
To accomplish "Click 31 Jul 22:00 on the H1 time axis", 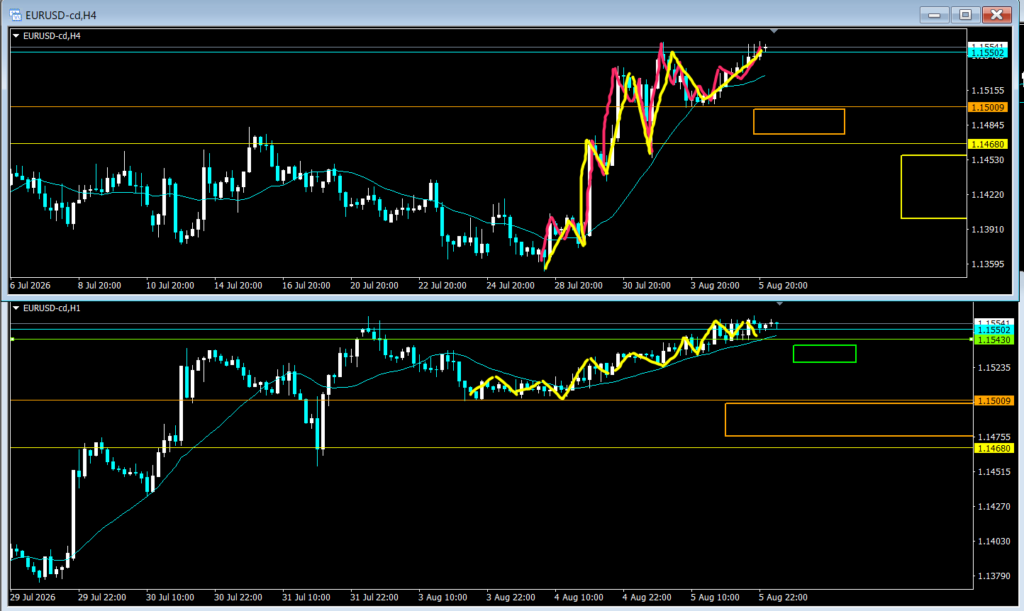I will pos(374,597).
